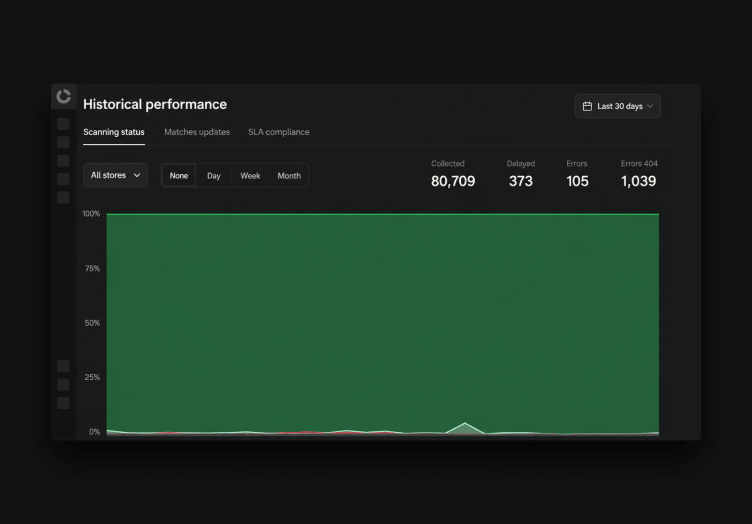Select the fifth sidebar square icon in the top group
Image resolution: width=752 pixels, height=524 pixels.
pos(63,198)
